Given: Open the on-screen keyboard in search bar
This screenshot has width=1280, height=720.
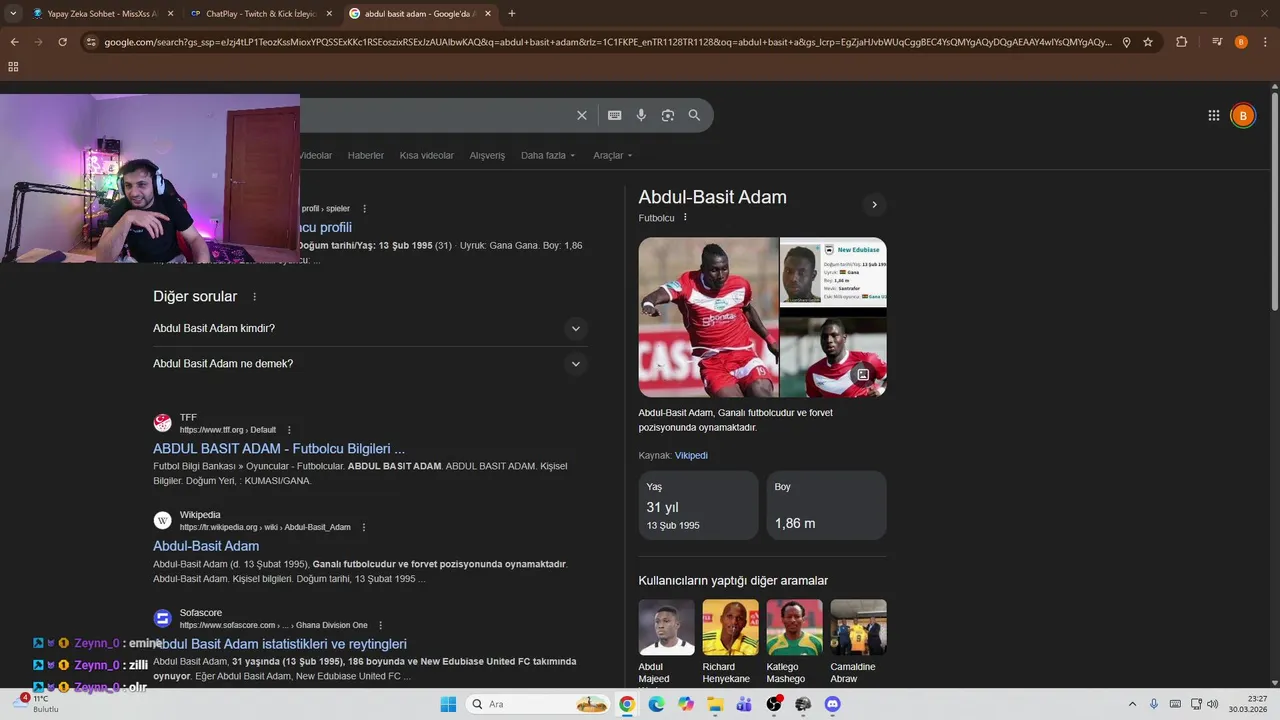Looking at the screenshot, I should [615, 115].
